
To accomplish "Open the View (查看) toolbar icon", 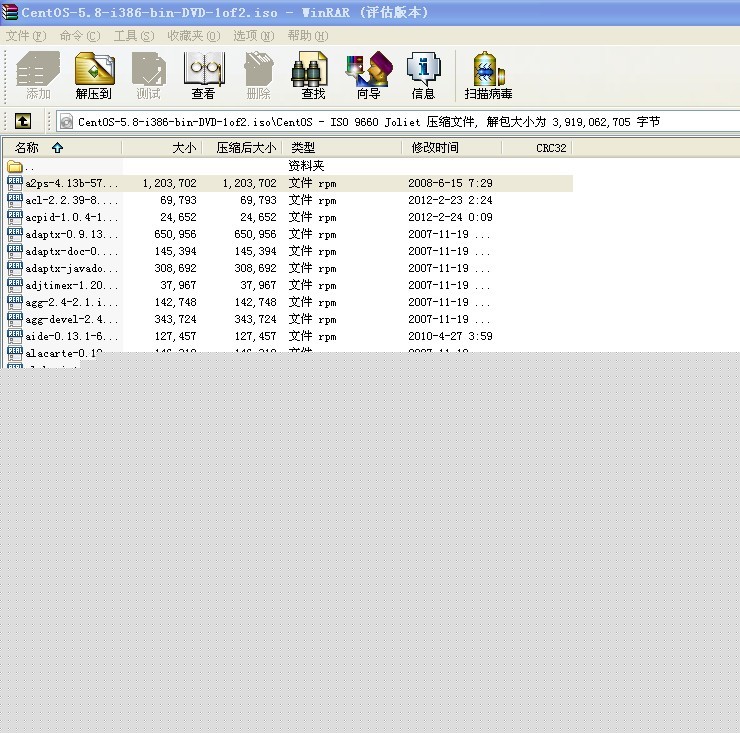I will (x=203, y=76).
